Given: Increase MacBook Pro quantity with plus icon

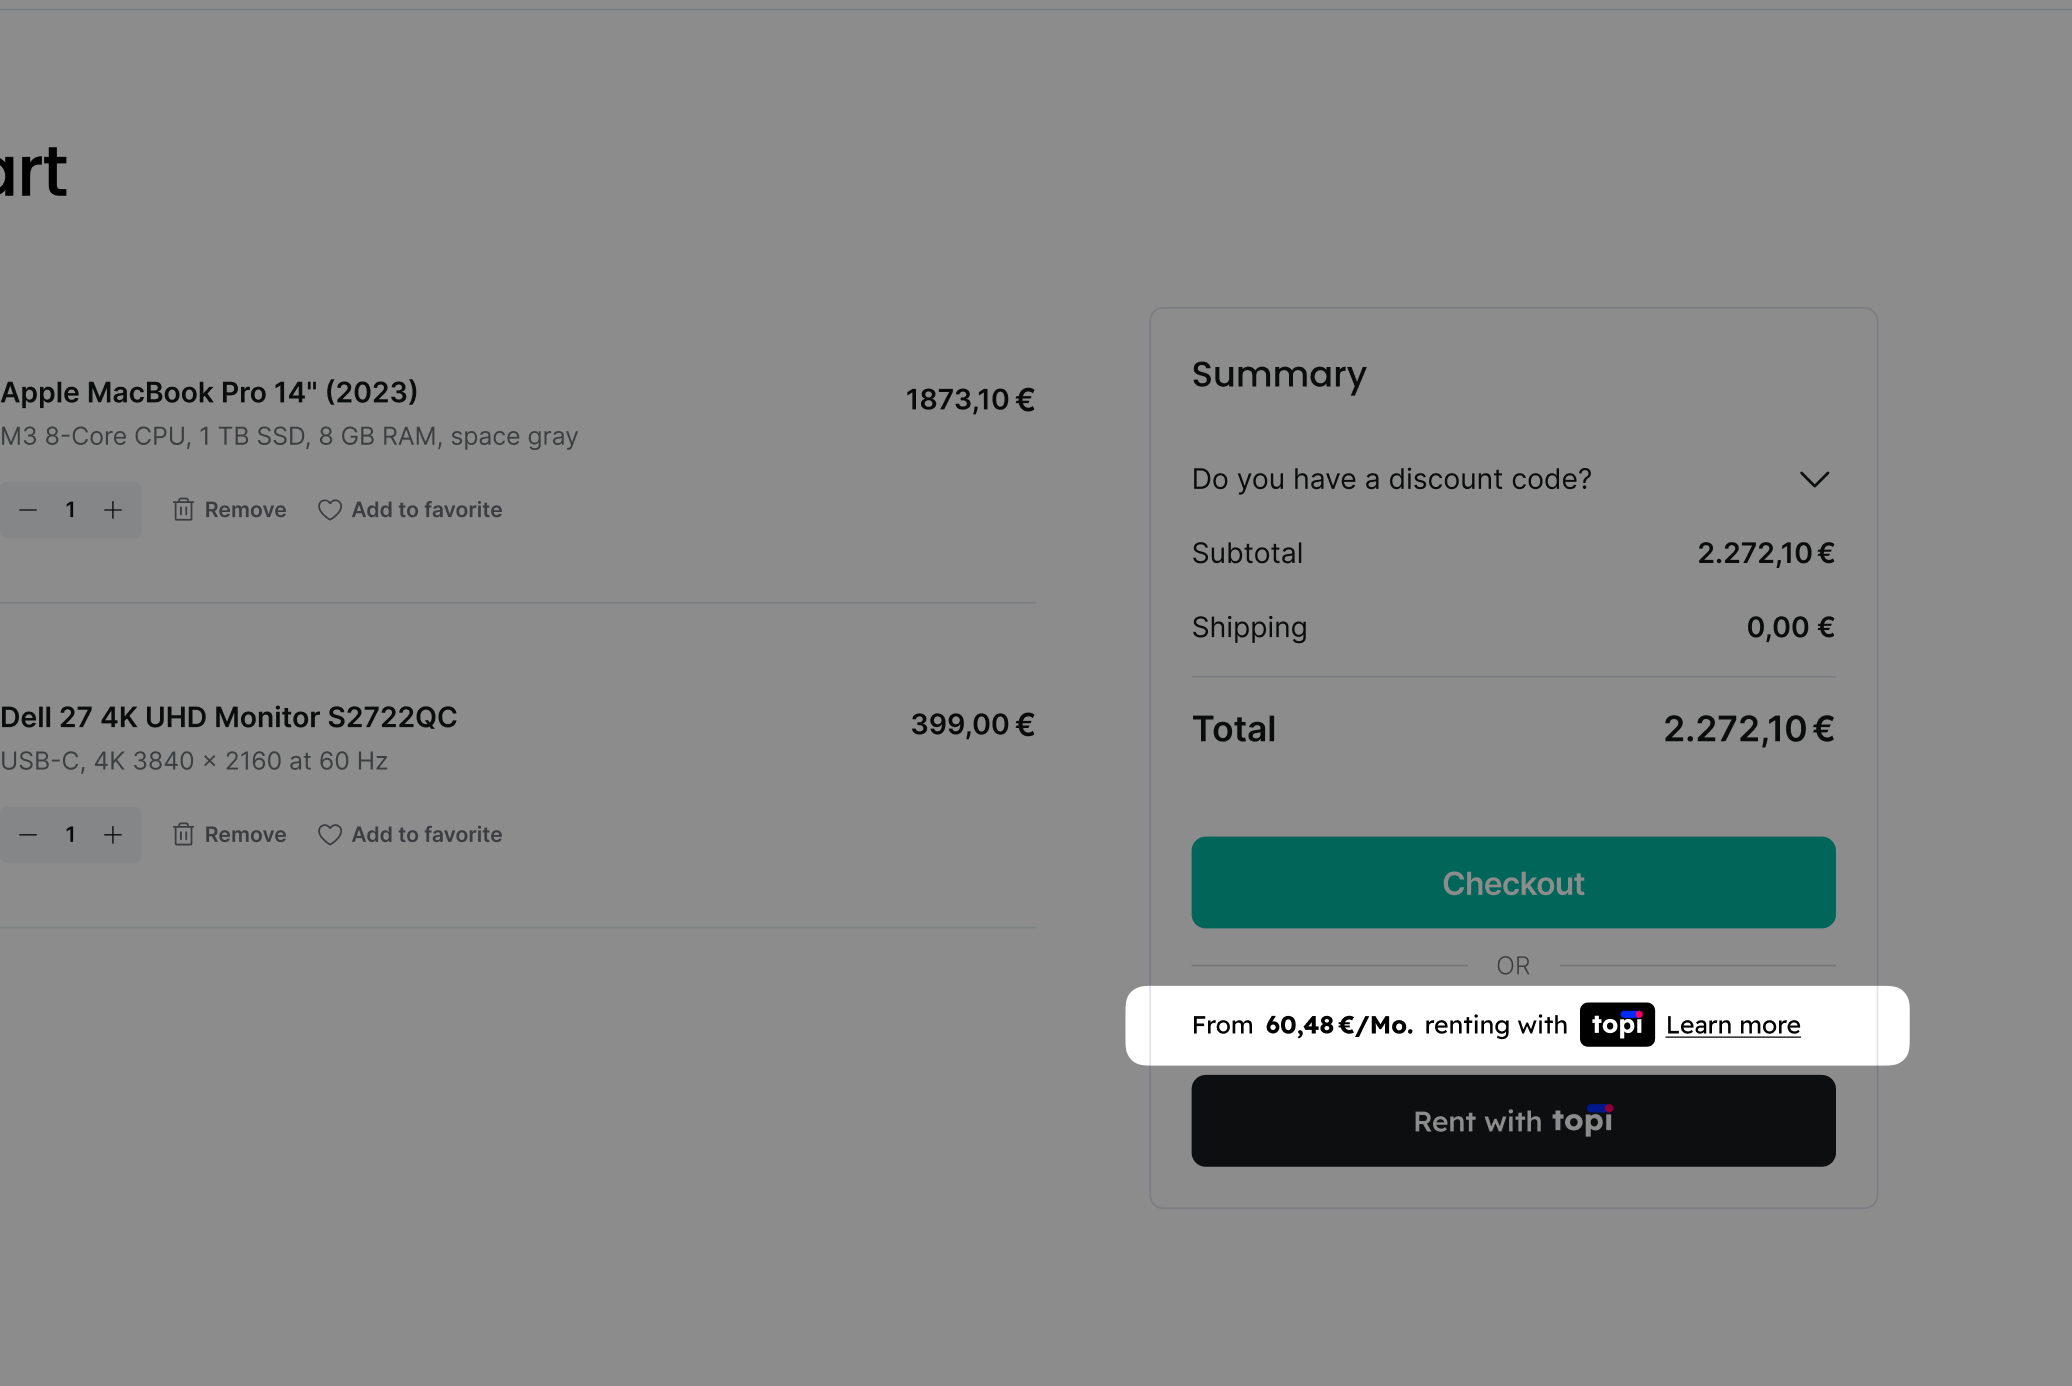Looking at the screenshot, I should click(x=113, y=510).
